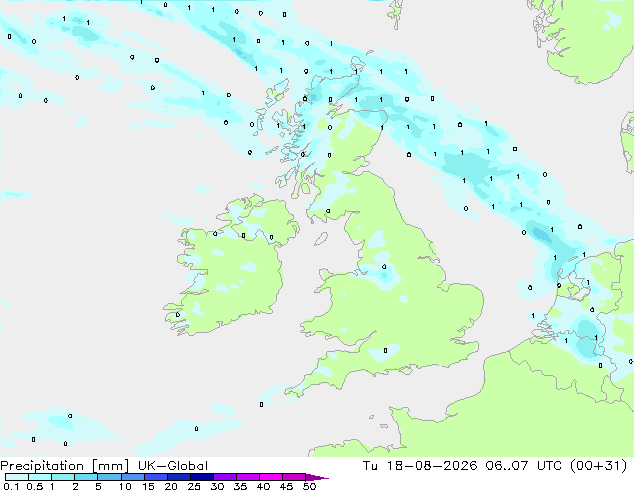
Task: Click the '18-08-2026' date text
Action: click(432, 466)
